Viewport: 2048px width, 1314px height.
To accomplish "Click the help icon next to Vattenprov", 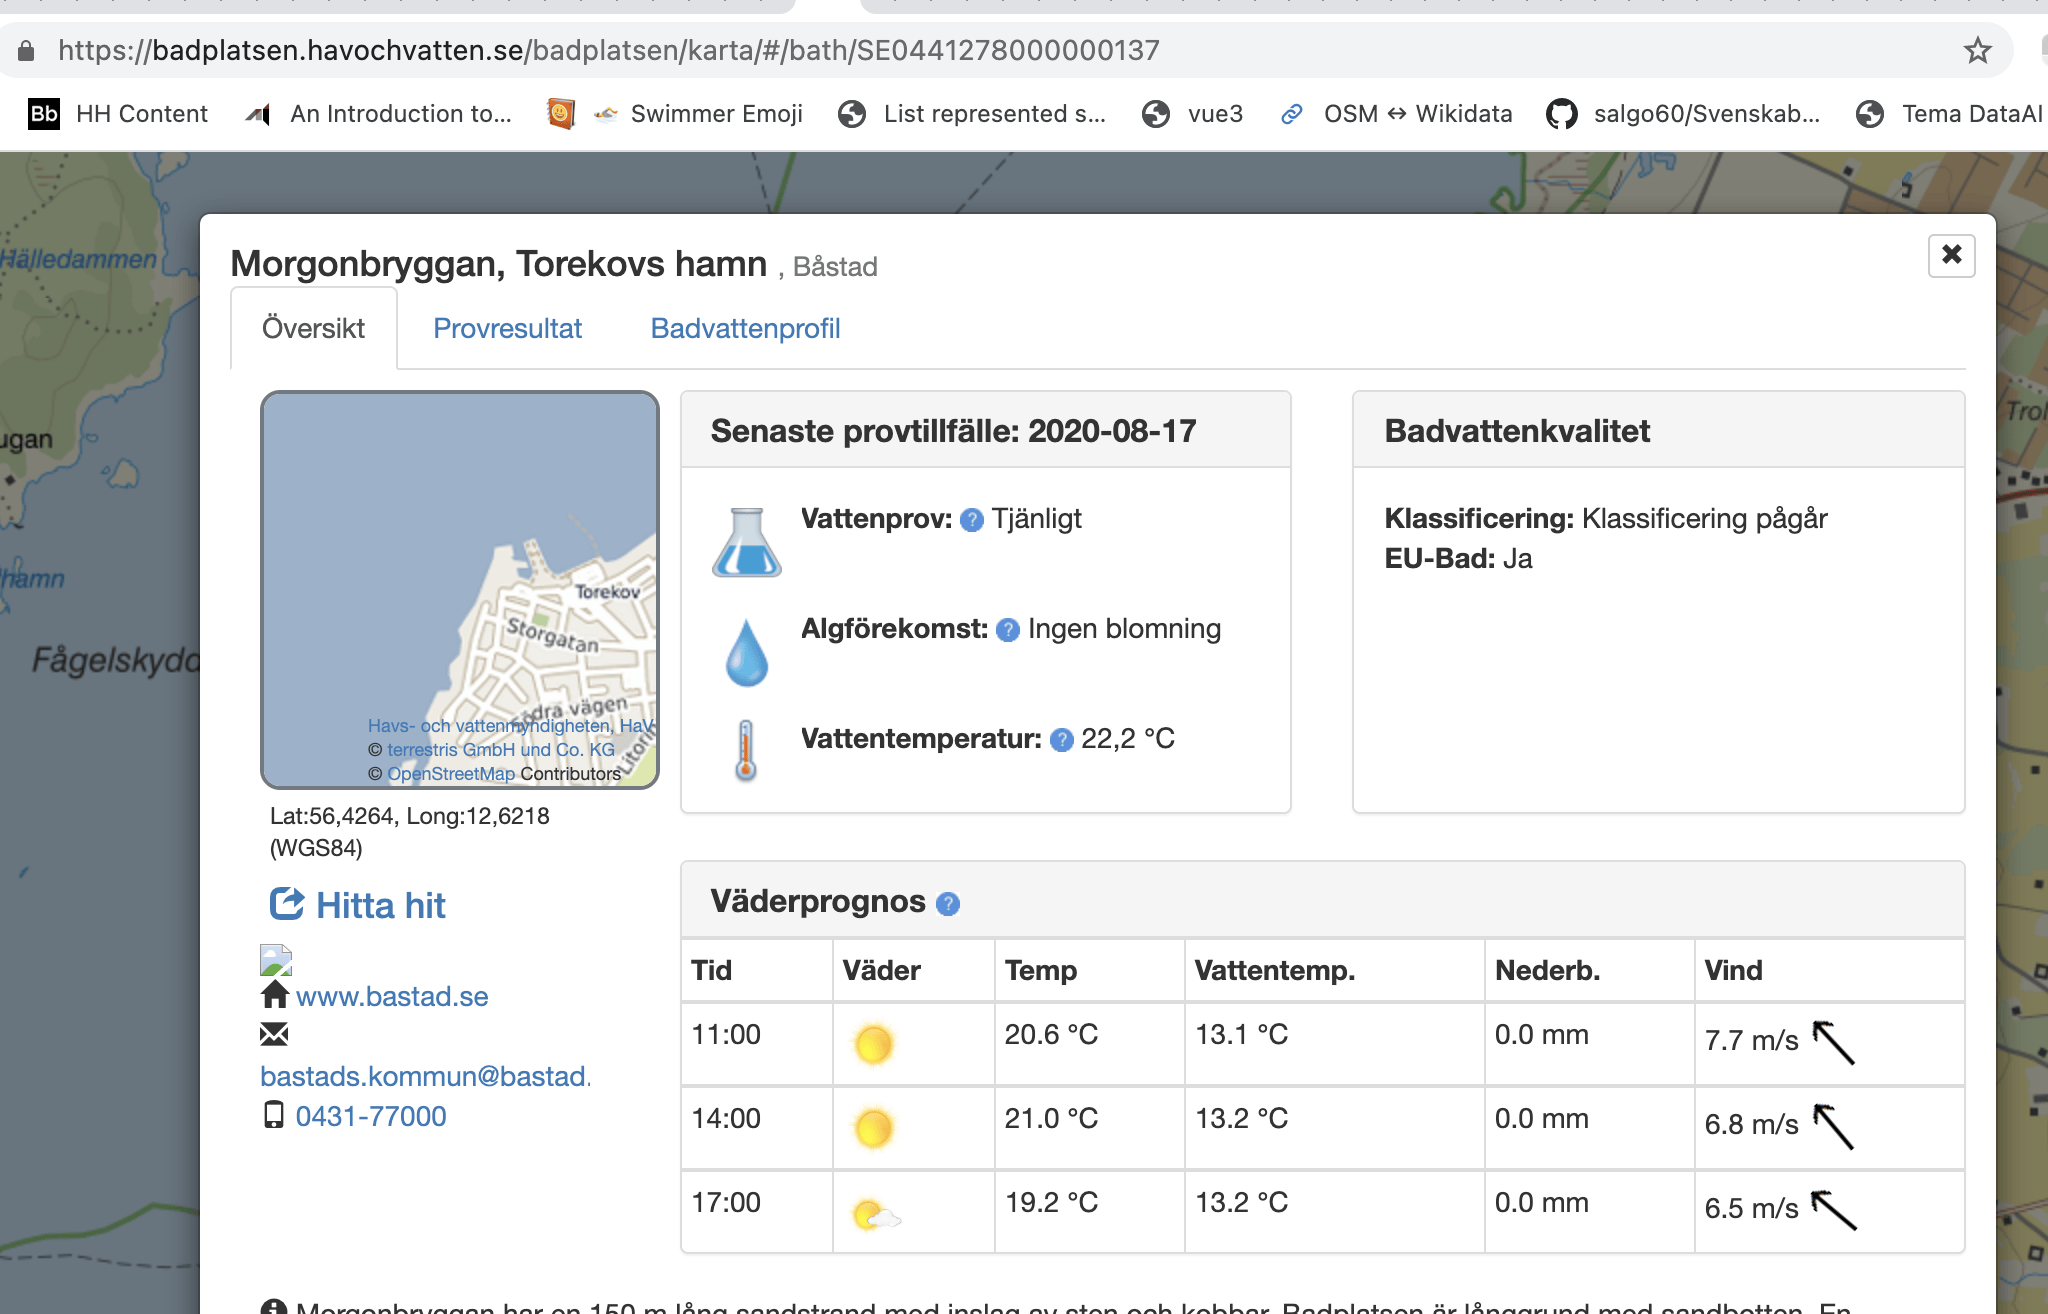I will click(971, 520).
